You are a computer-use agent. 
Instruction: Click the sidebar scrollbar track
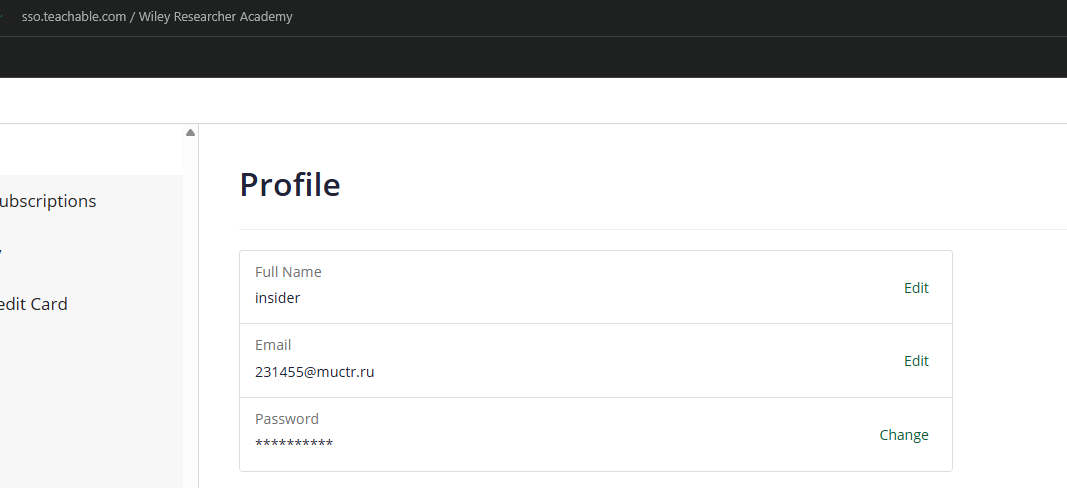pos(190,300)
